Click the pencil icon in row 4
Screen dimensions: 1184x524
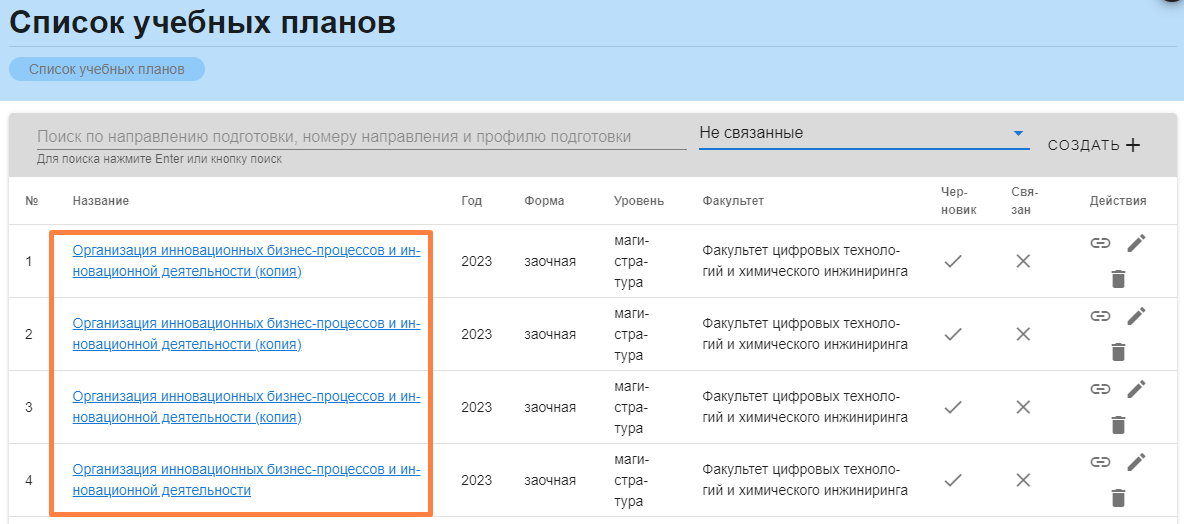[1135, 462]
